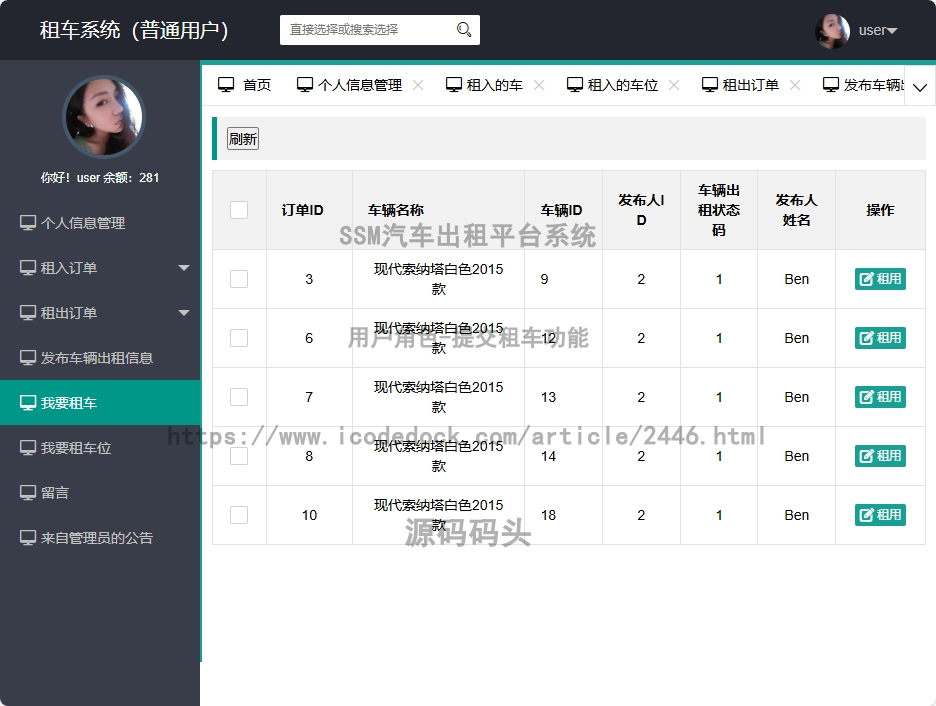936x706 pixels.
Task: Click the monitor icon beside 我要租车
Action: tap(27, 403)
